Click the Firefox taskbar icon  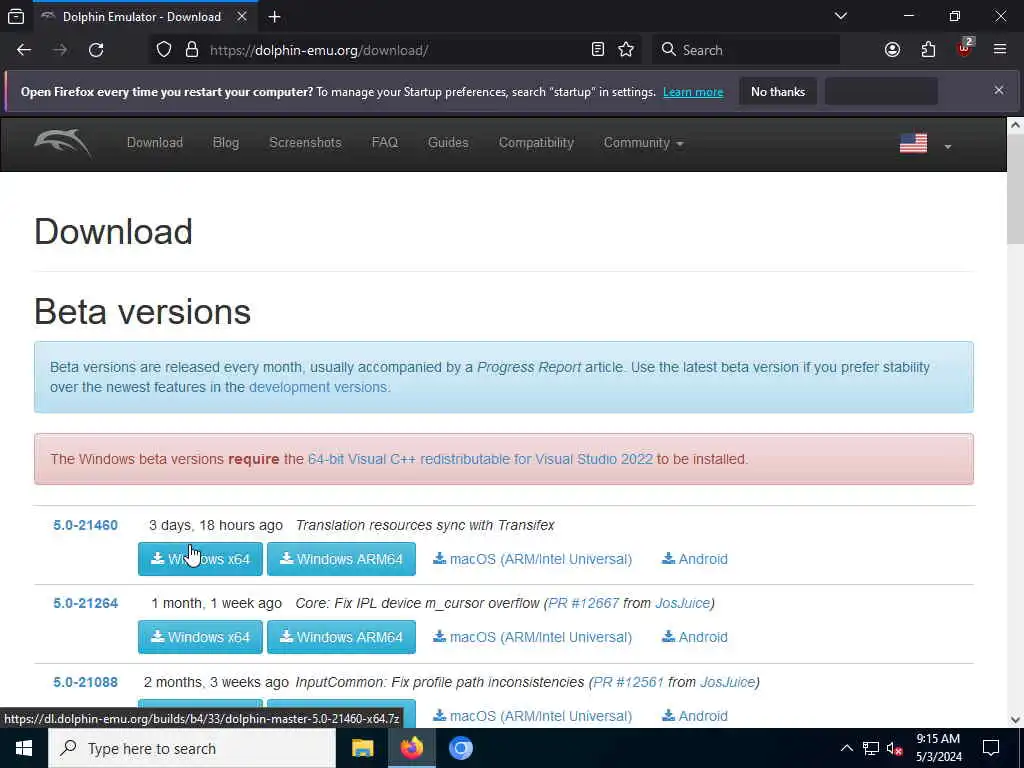click(411, 748)
